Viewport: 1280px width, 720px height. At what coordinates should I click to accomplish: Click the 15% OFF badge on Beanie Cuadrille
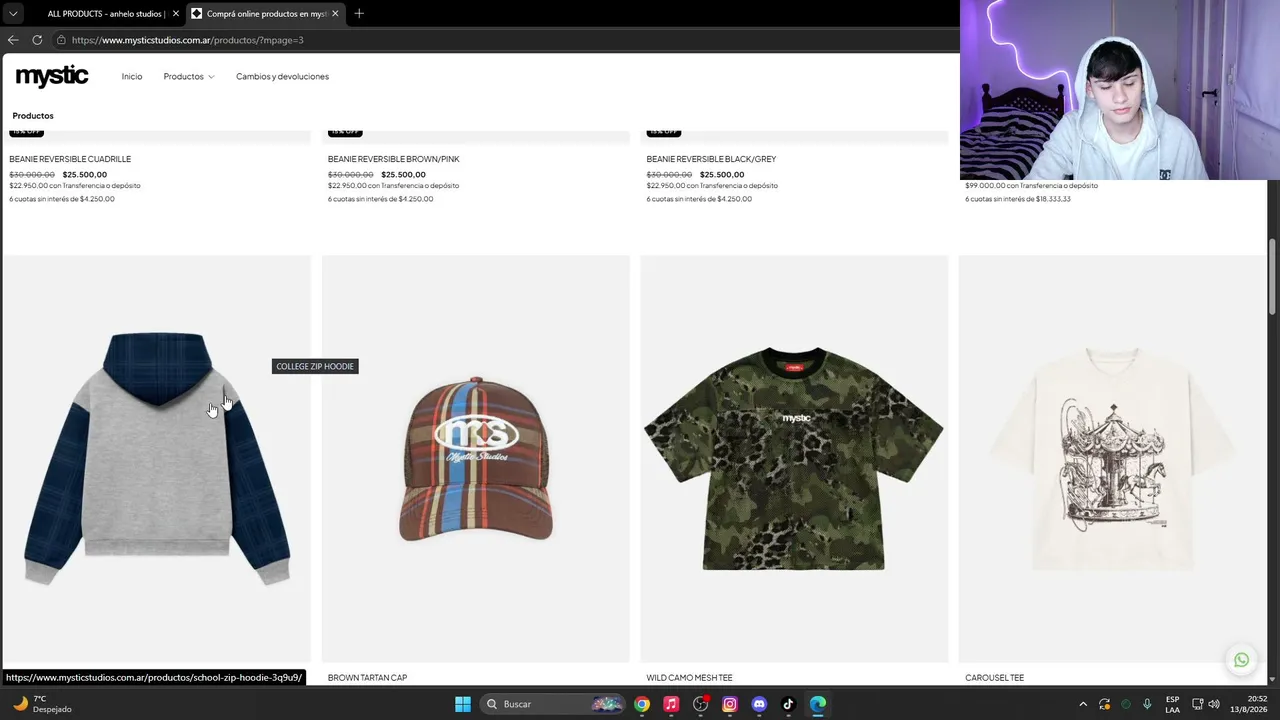[x=26, y=131]
